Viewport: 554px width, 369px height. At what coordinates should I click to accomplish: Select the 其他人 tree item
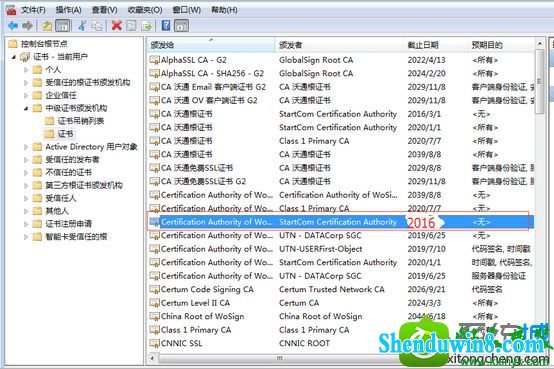pos(57,211)
